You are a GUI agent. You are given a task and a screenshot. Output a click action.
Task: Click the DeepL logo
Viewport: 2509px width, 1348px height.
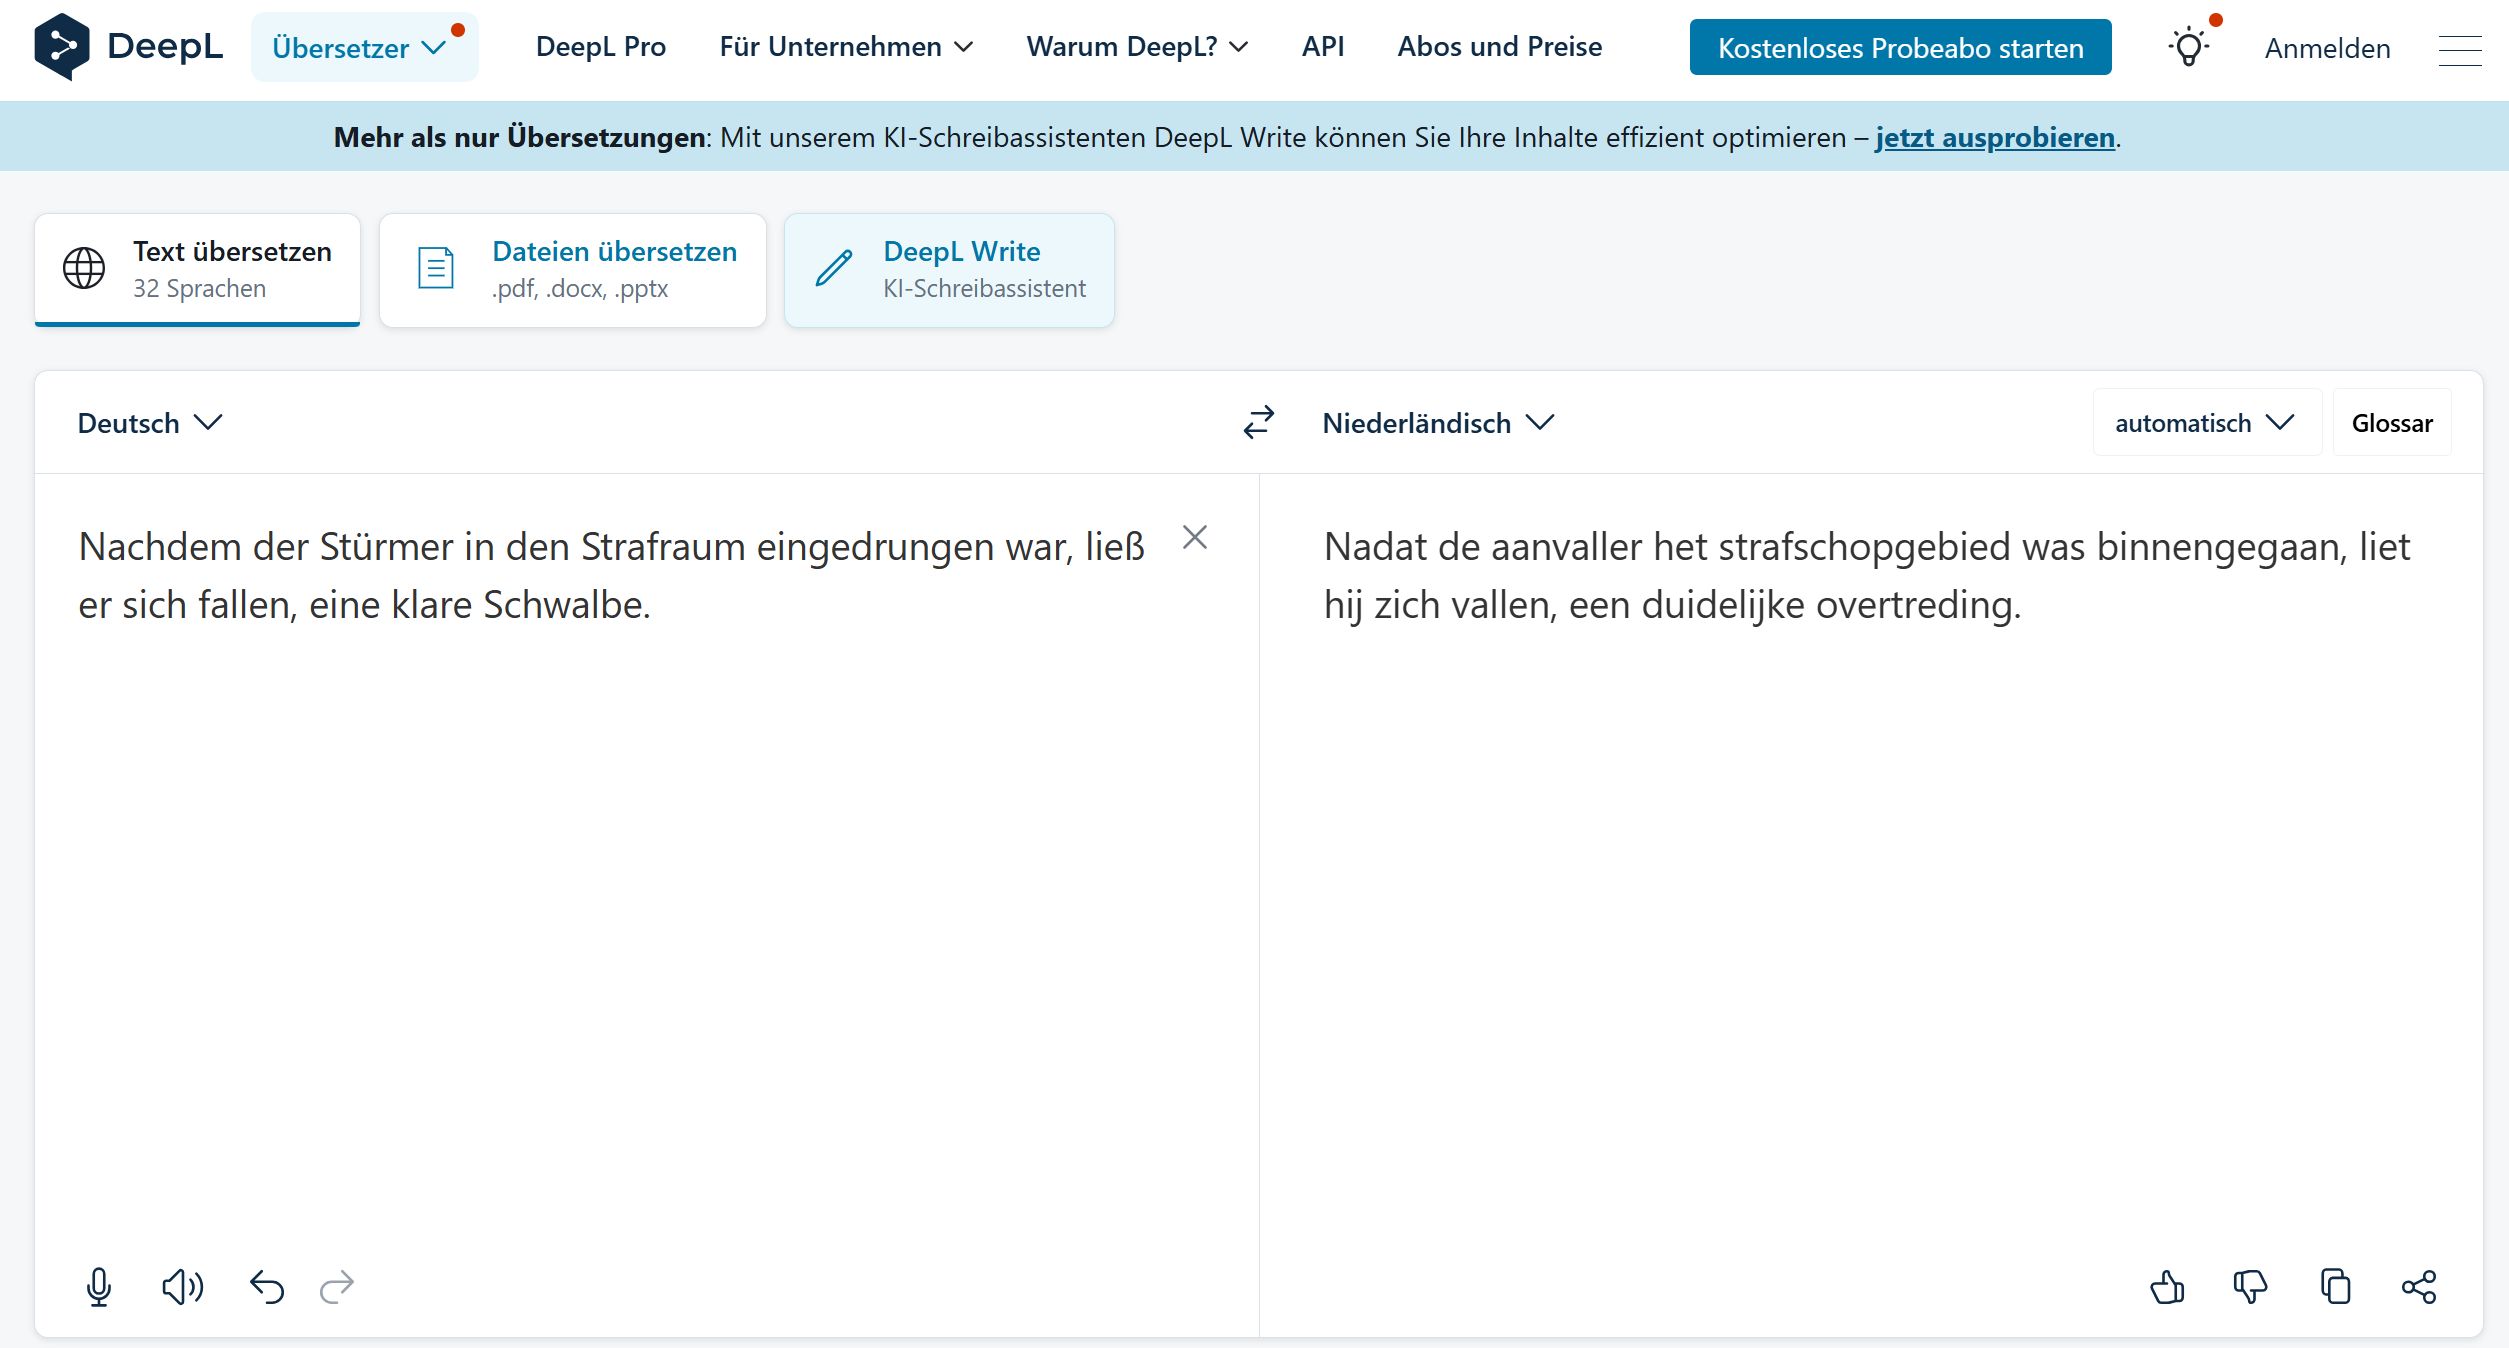(x=128, y=47)
